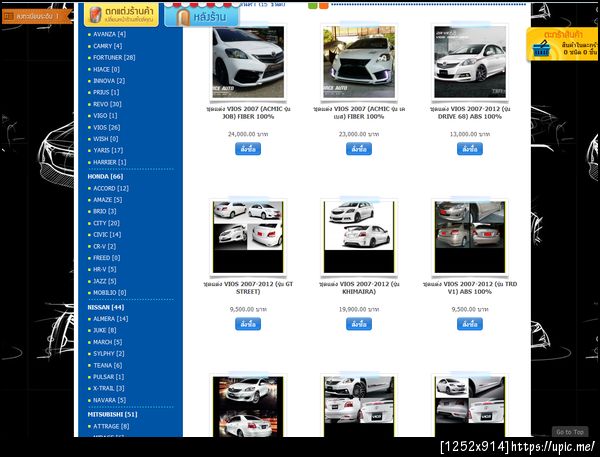Select X-TRAIL [3] category
The image size is (600, 457).
[109, 388]
